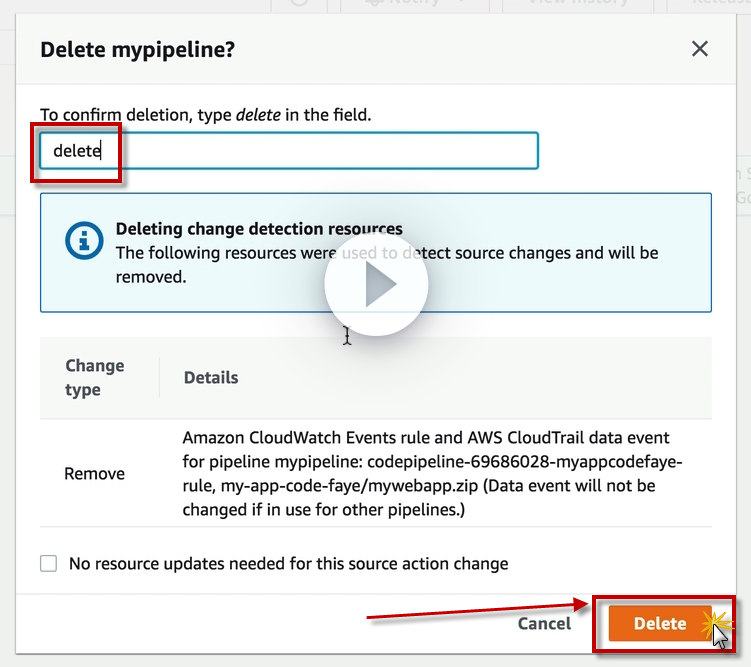
Task: Click the "Deleting change detection resources" heading
Action: (x=259, y=229)
